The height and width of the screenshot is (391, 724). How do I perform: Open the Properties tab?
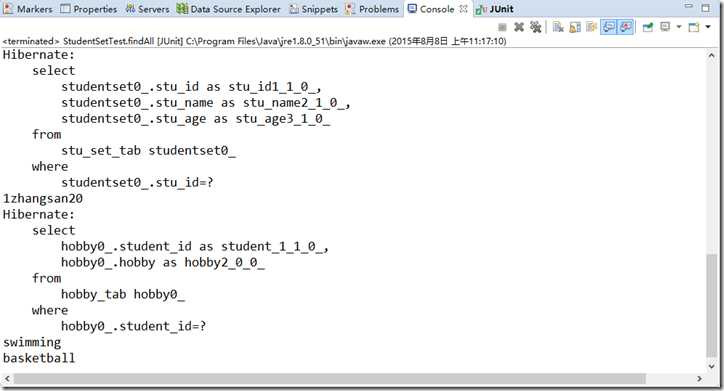pos(89,9)
